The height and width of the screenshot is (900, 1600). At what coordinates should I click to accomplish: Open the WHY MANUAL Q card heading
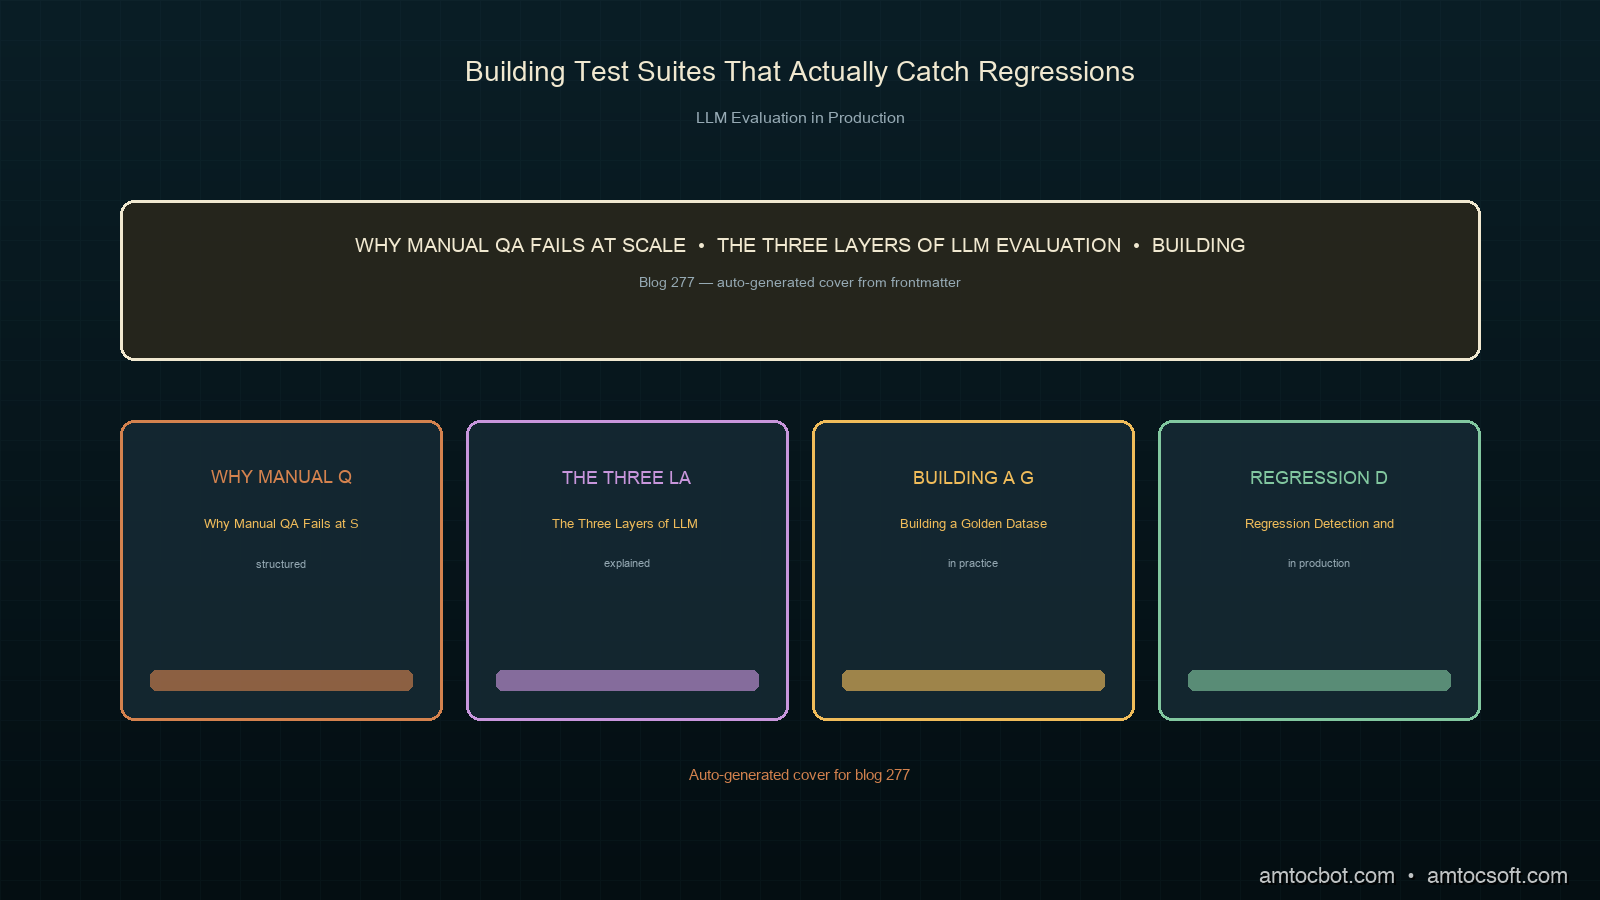click(x=281, y=477)
